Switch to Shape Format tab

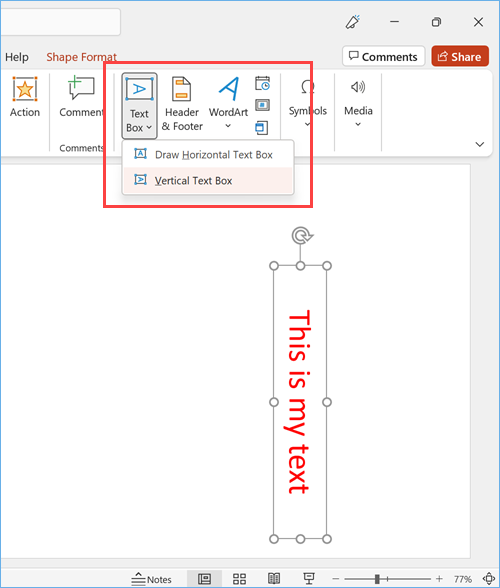(x=81, y=57)
